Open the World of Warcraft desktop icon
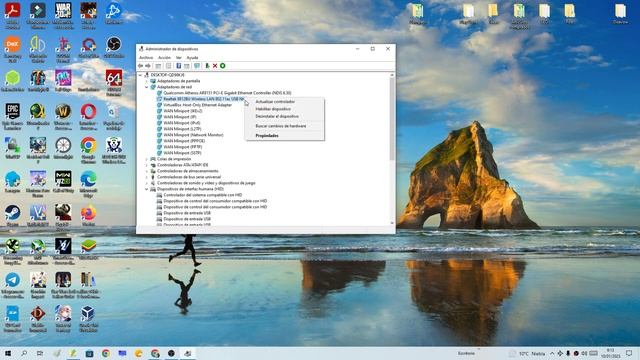The height and width of the screenshot is (360, 640). pyautogui.click(x=63, y=116)
